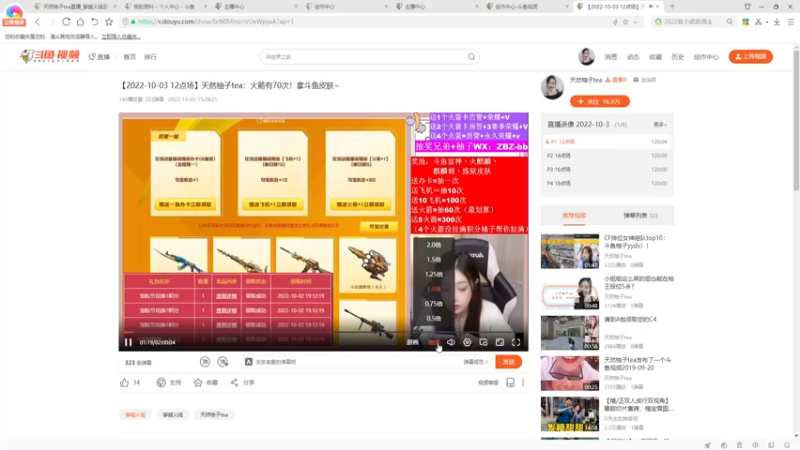Enter fullscreen on the video player
The image size is (800, 450).
pos(516,342)
